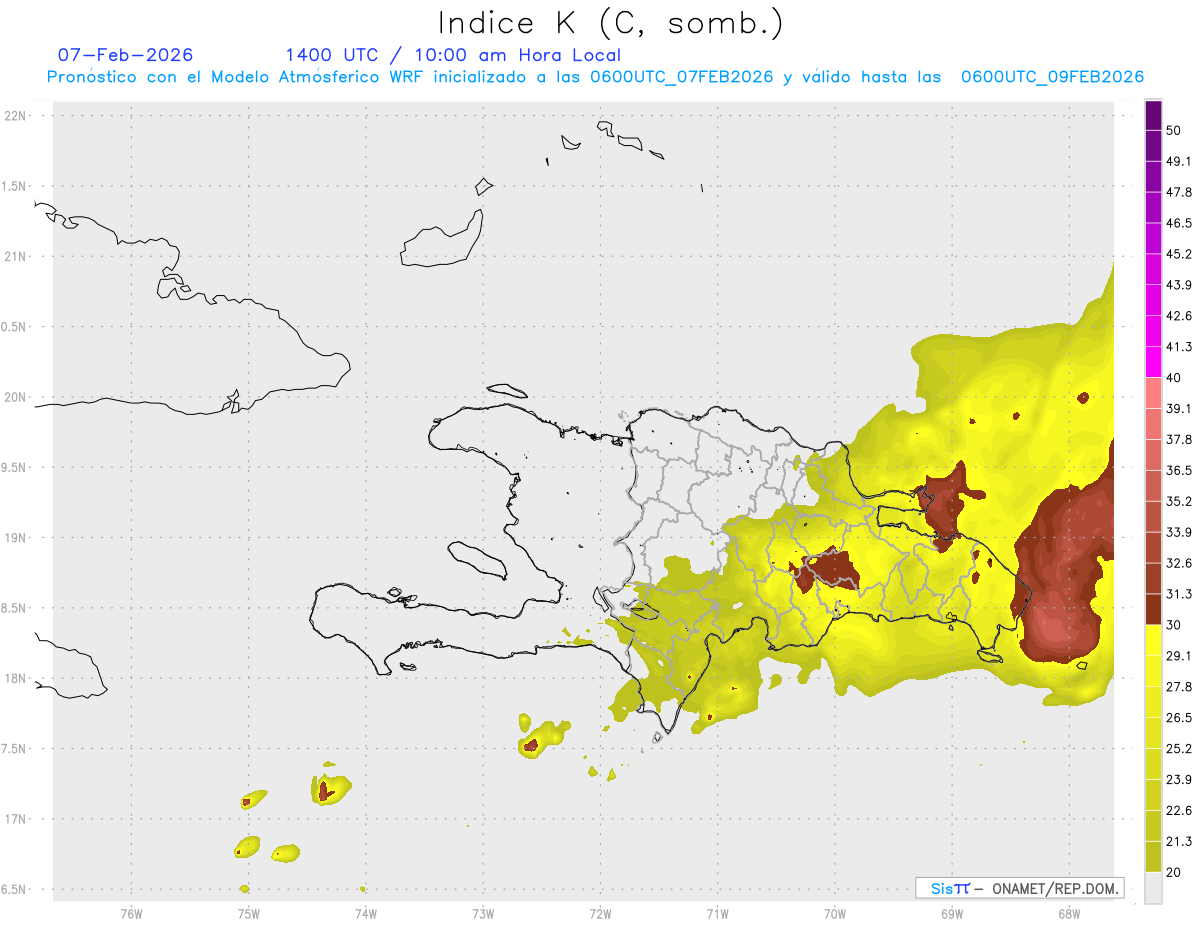The height and width of the screenshot is (927, 1200).
Task: Click colorbar label "37.8"
Action: [1179, 440]
